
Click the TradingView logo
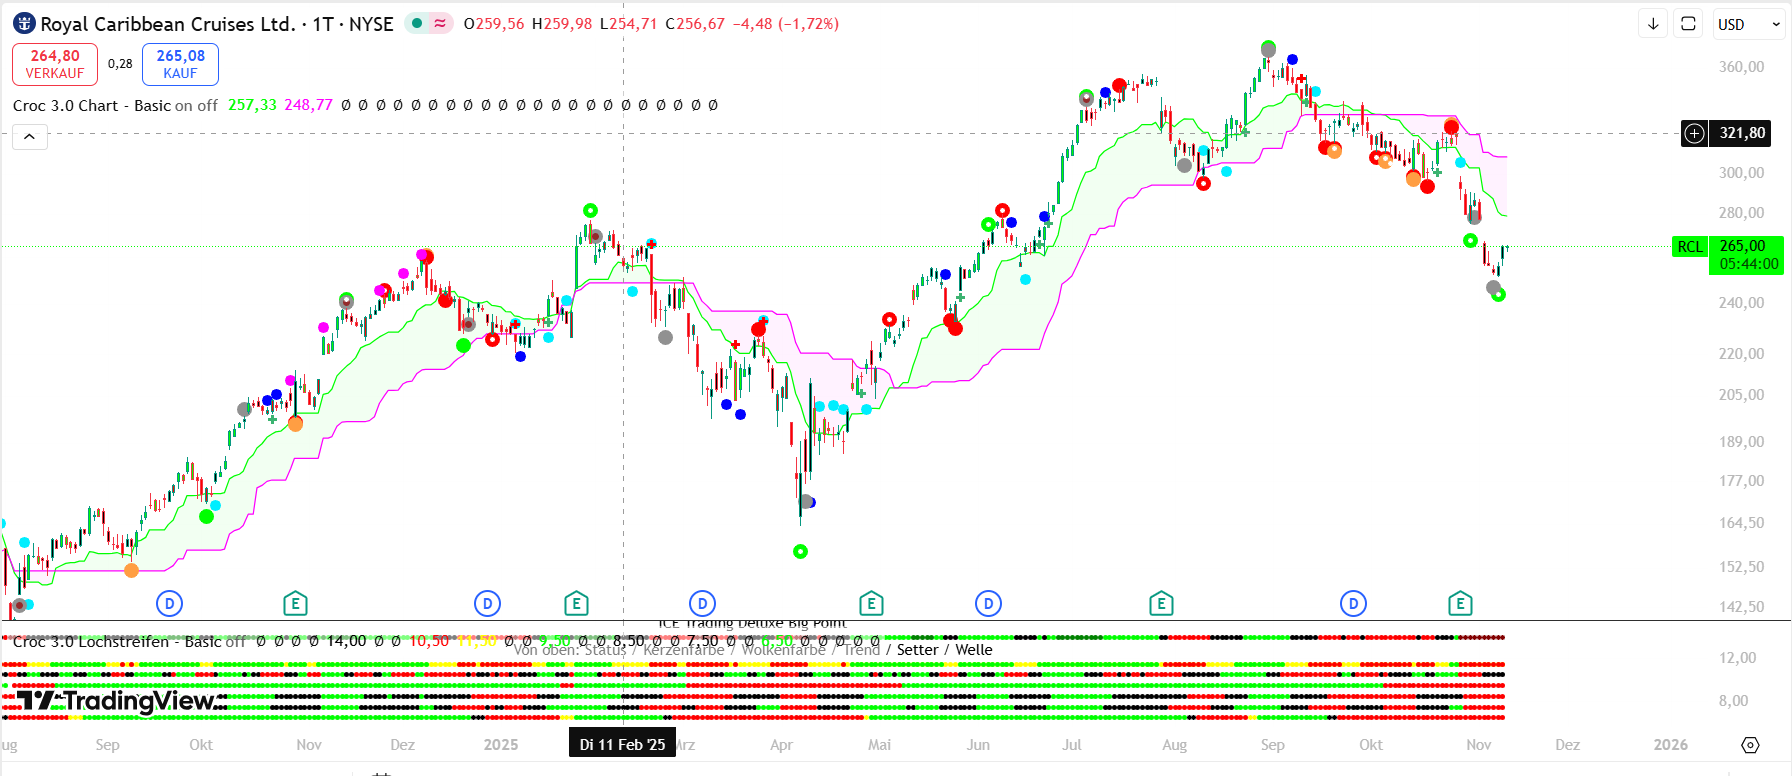click(120, 701)
